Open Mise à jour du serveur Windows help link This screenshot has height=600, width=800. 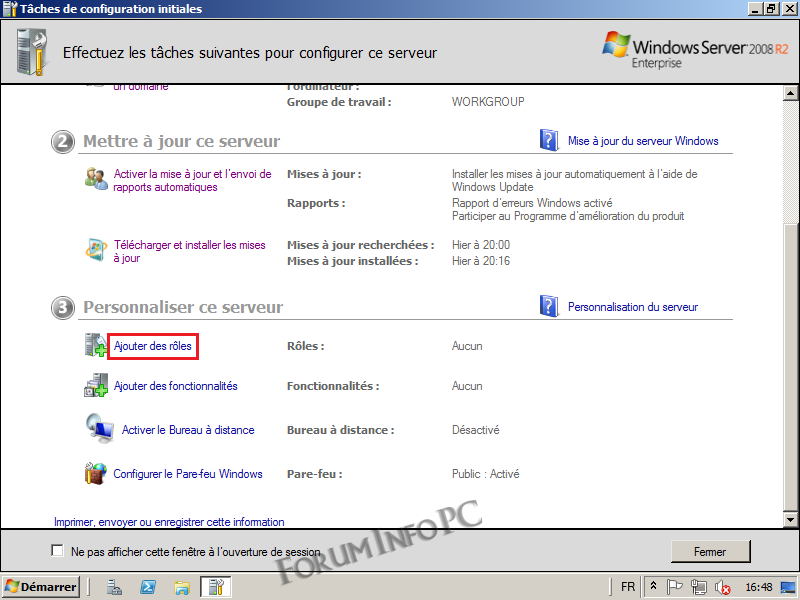643,141
